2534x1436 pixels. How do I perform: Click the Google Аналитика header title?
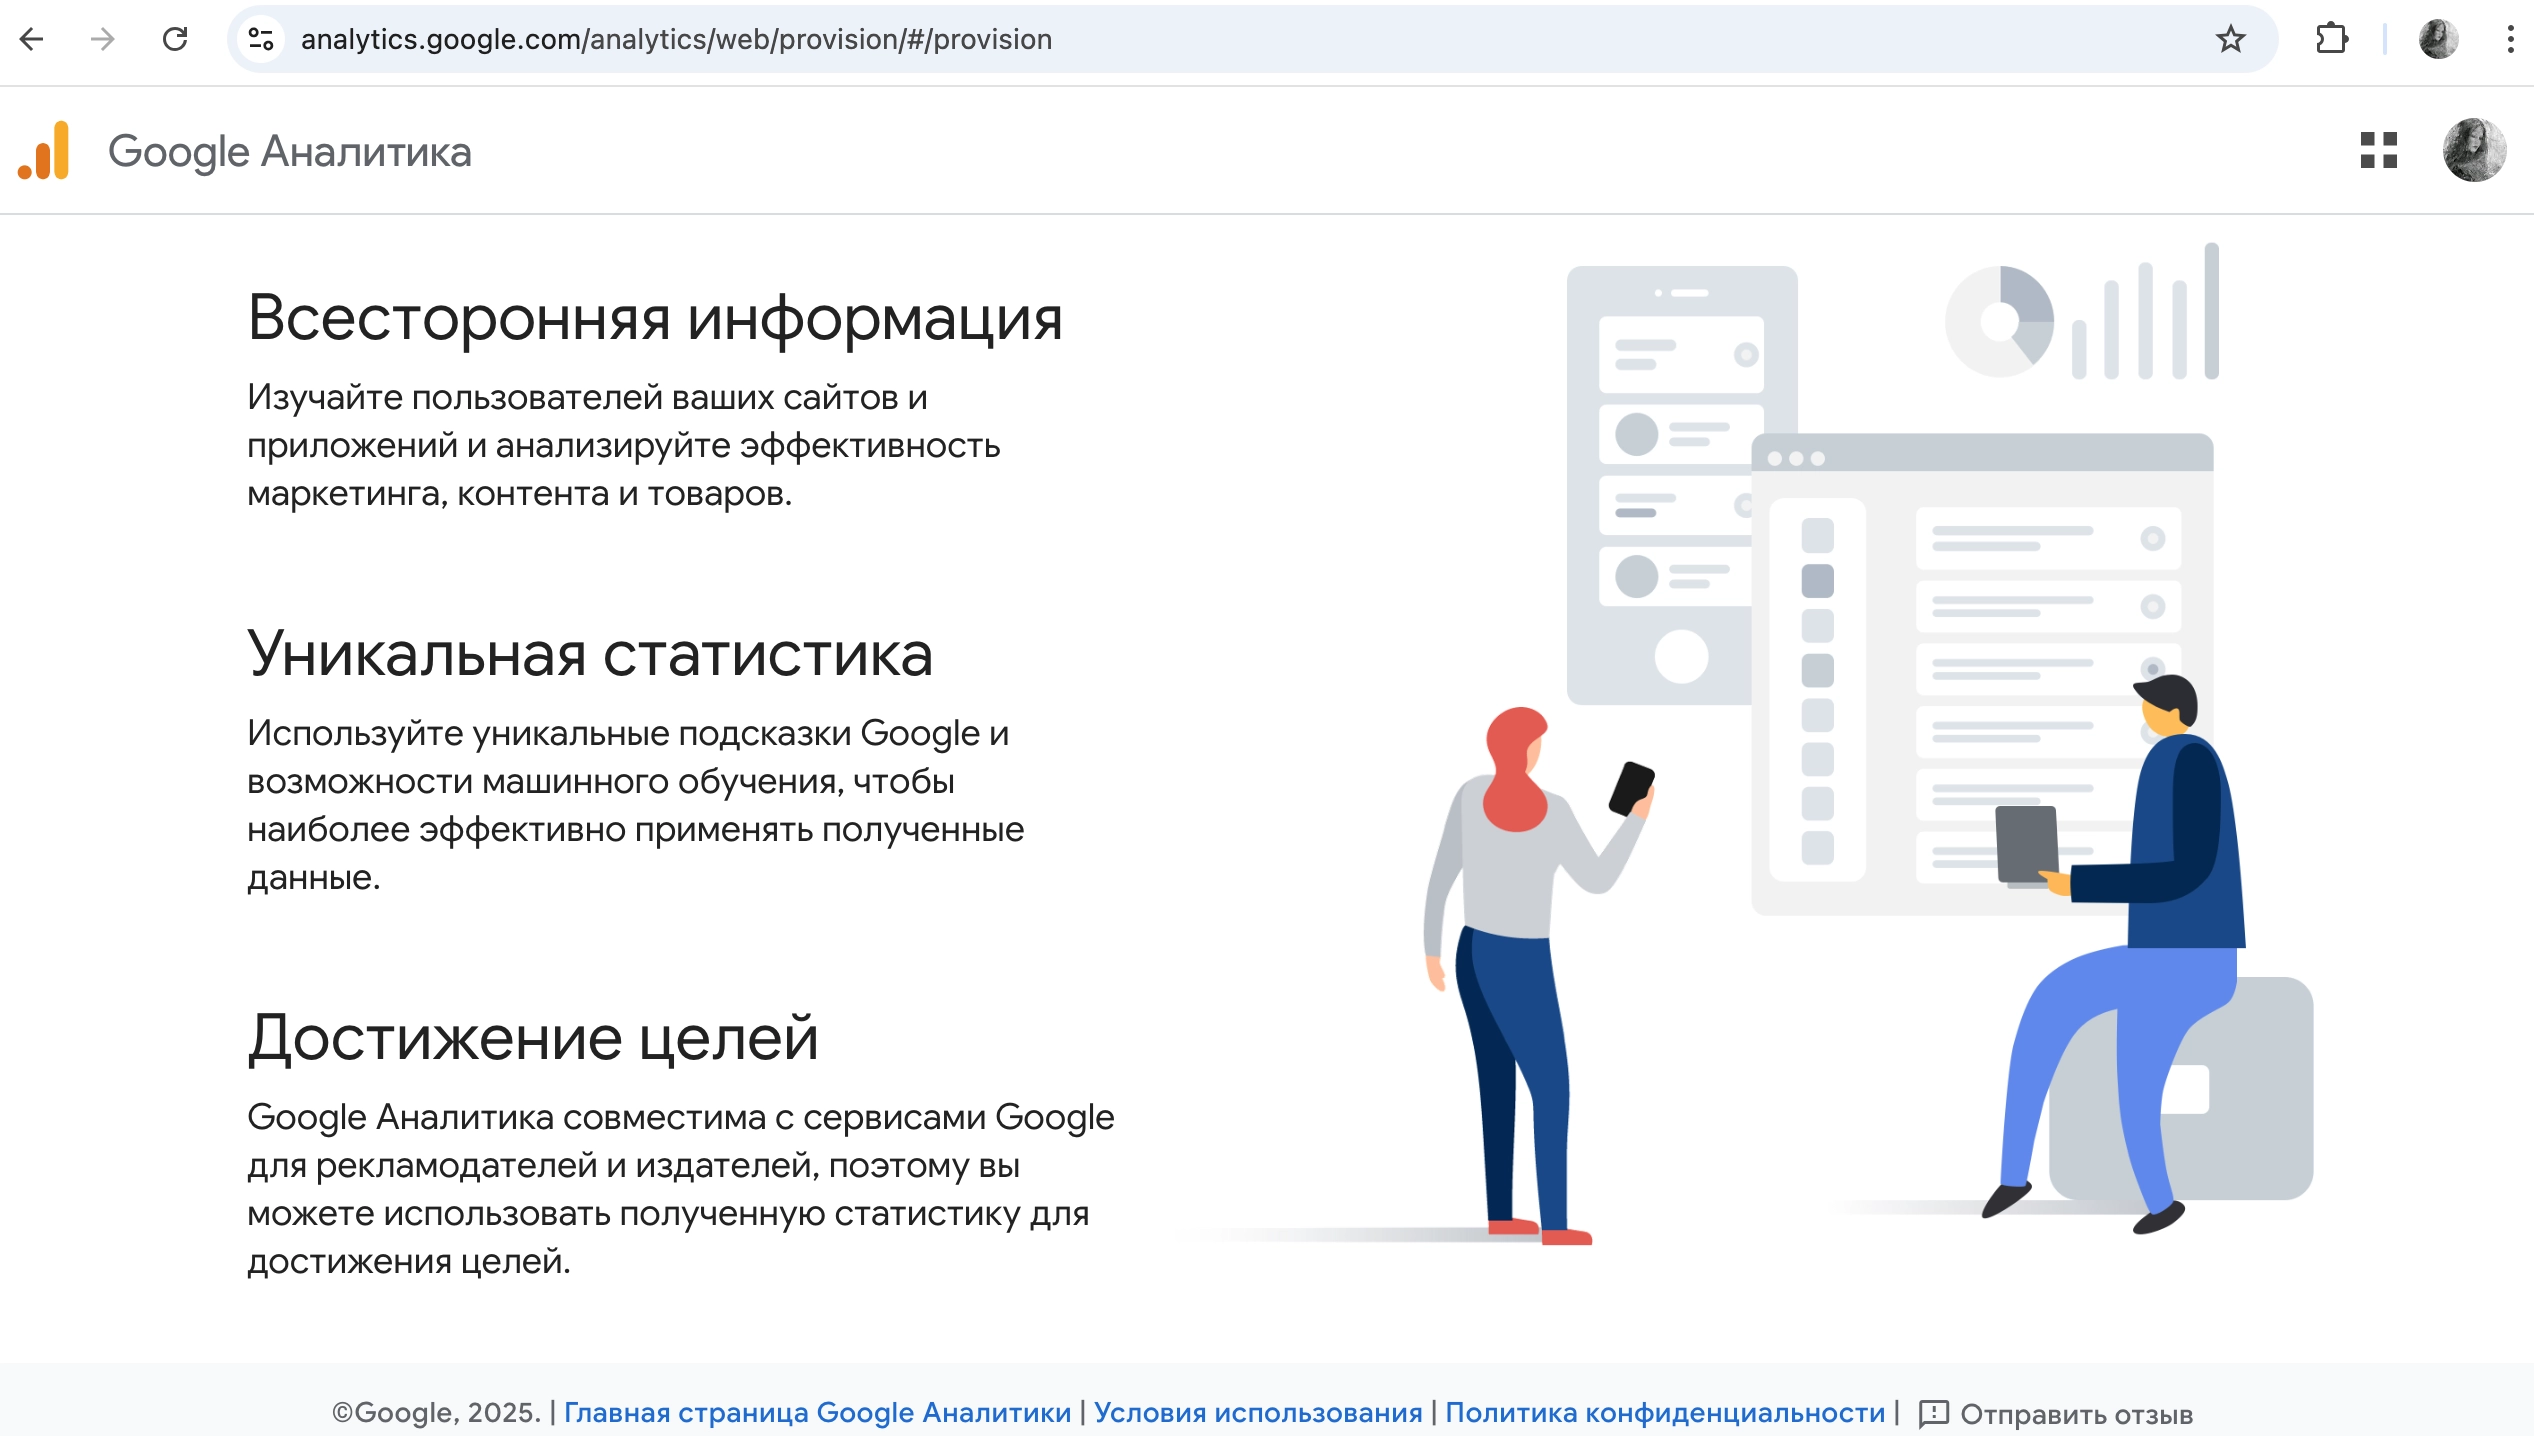(290, 151)
